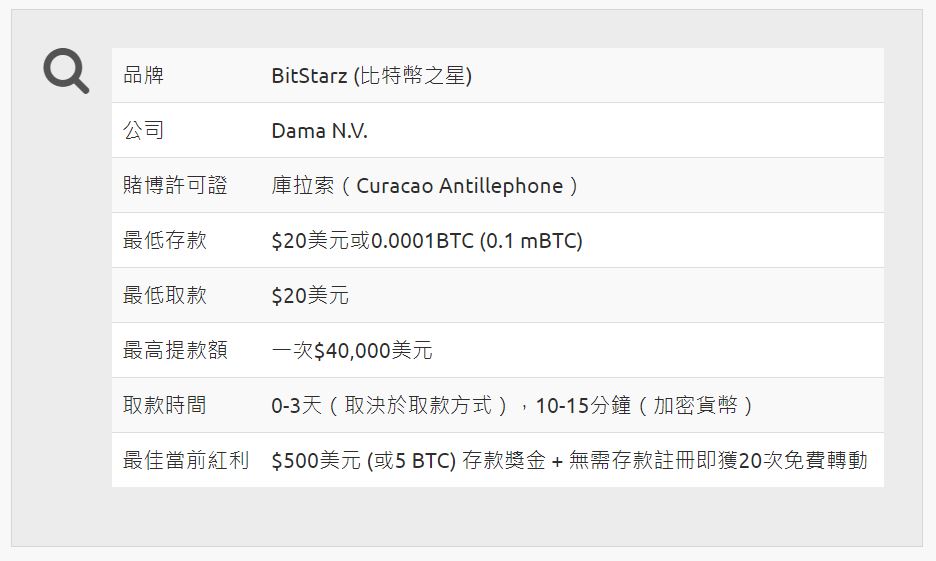Screen dimensions: 936x561
Task: Click the $500美元 (或5 BTC) 存款獎金 text
Action: 408,461
